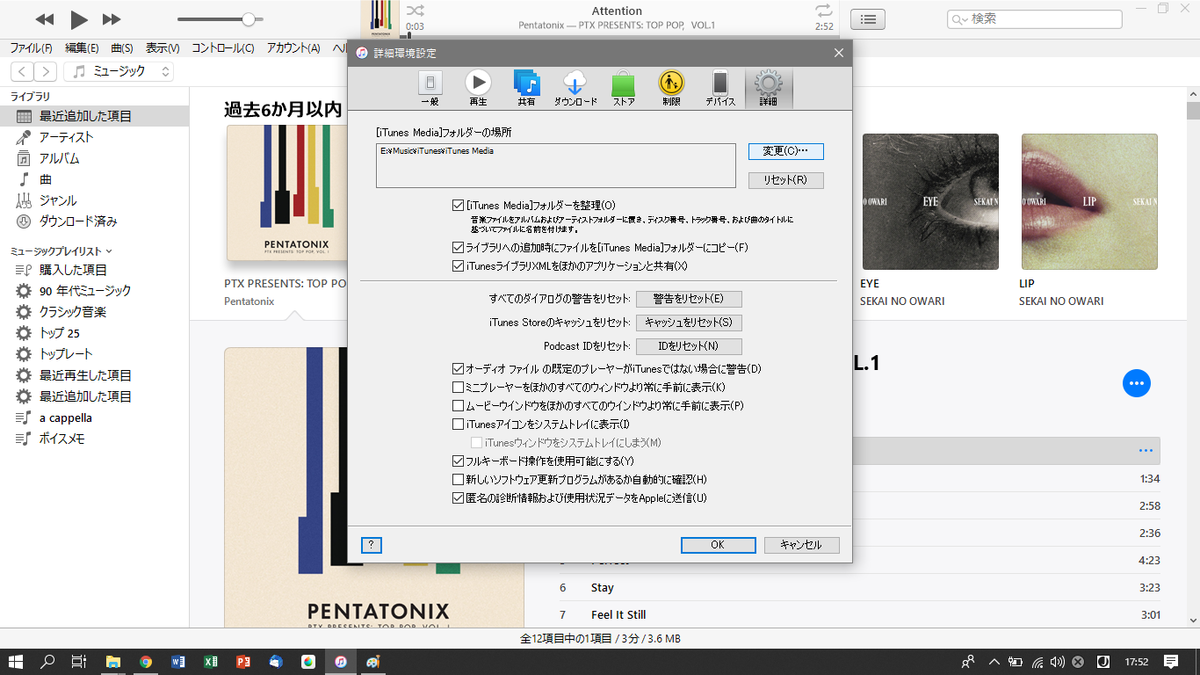This screenshot has width=1200, height=675.
Task: Toggle full keyboard navigation checkbox
Action: coord(458,461)
